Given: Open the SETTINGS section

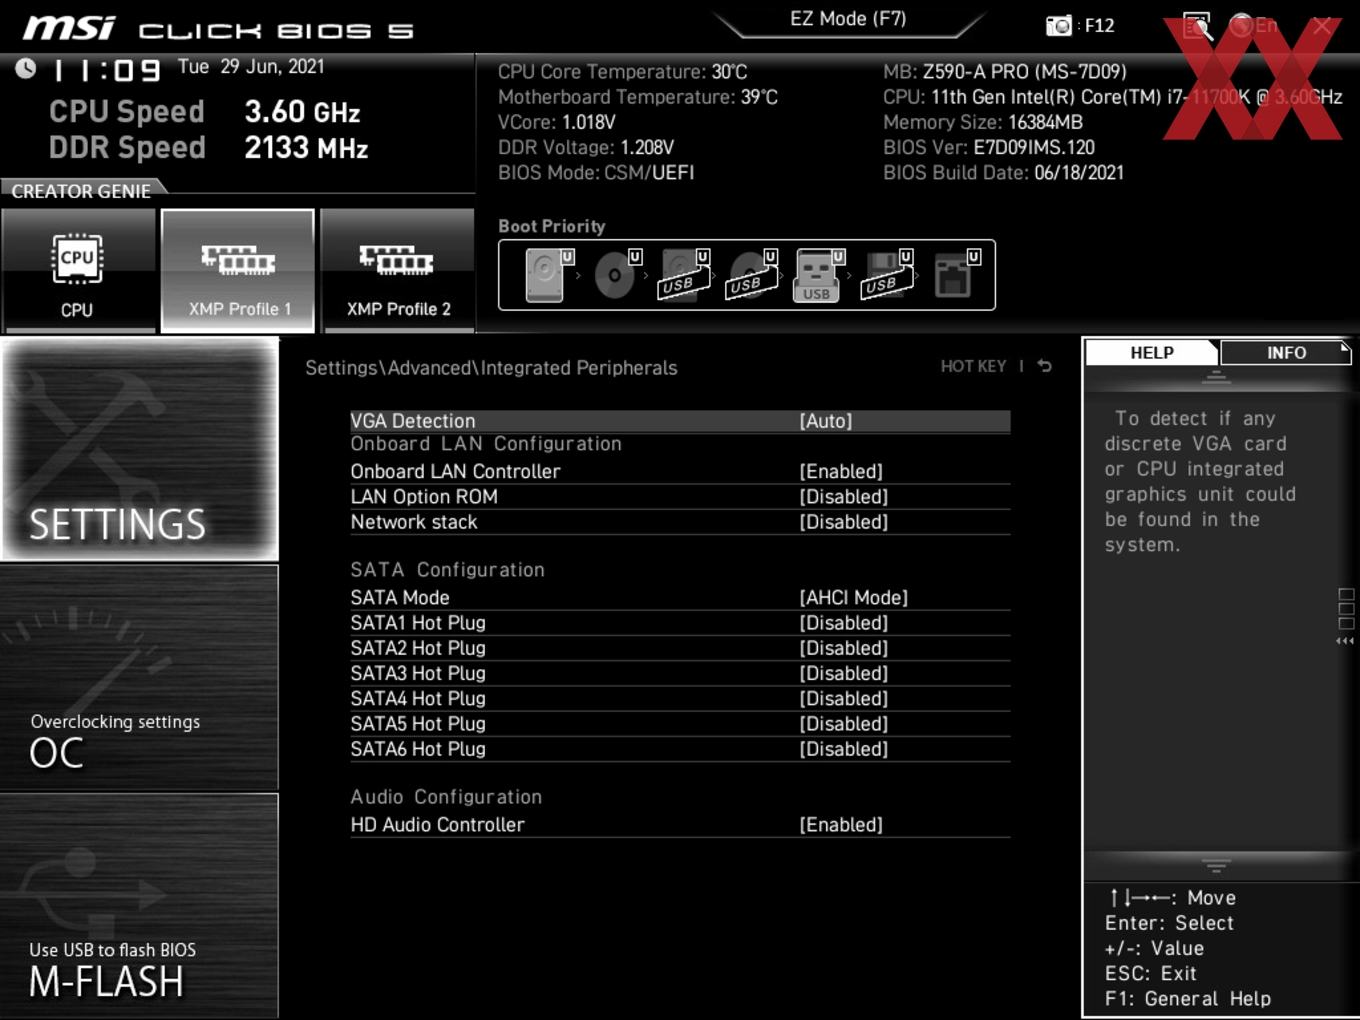Looking at the screenshot, I should (139, 449).
